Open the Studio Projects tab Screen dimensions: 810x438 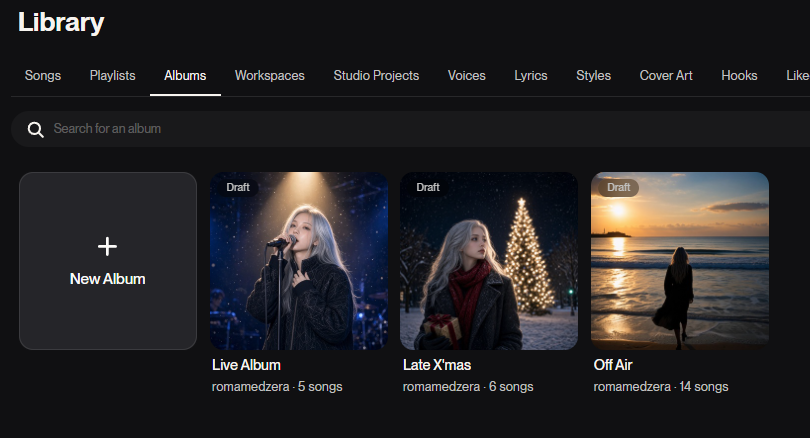(376, 75)
